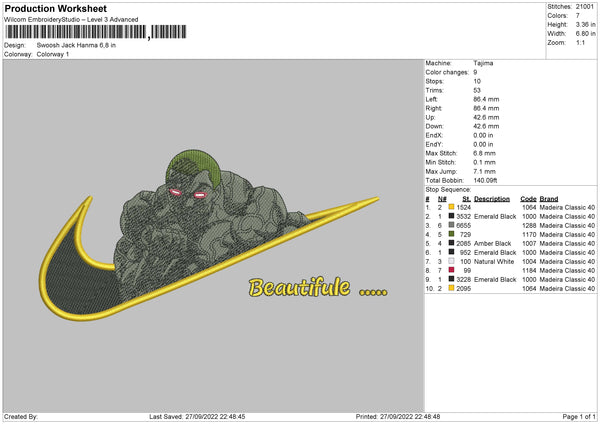
Task: Click the 'Production Worksheet' heading
Action: point(55,8)
